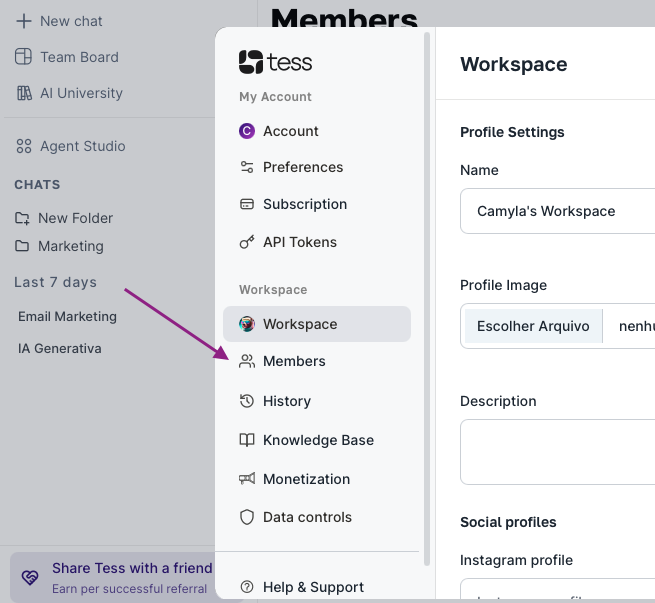Image resolution: width=655 pixels, height=603 pixels.
Task: Open Team Board from sidebar
Action: tap(67, 57)
